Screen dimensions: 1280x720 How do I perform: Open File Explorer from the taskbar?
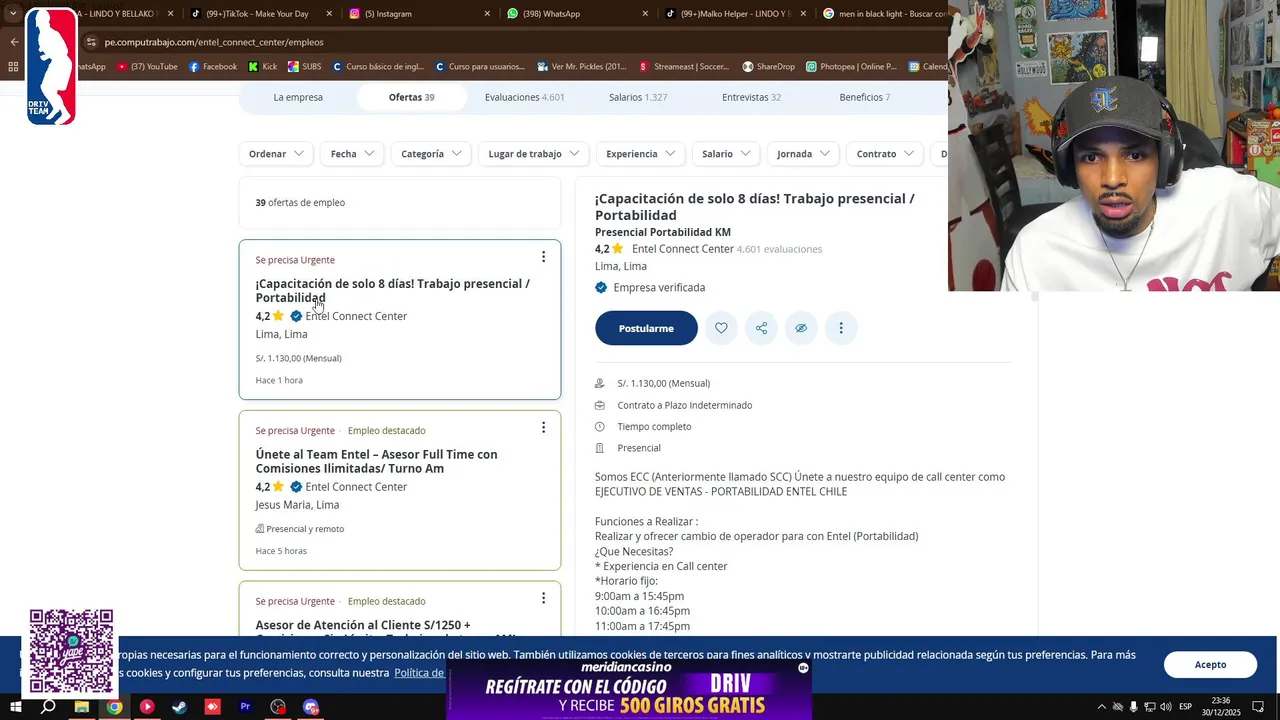pyautogui.click(x=81, y=707)
